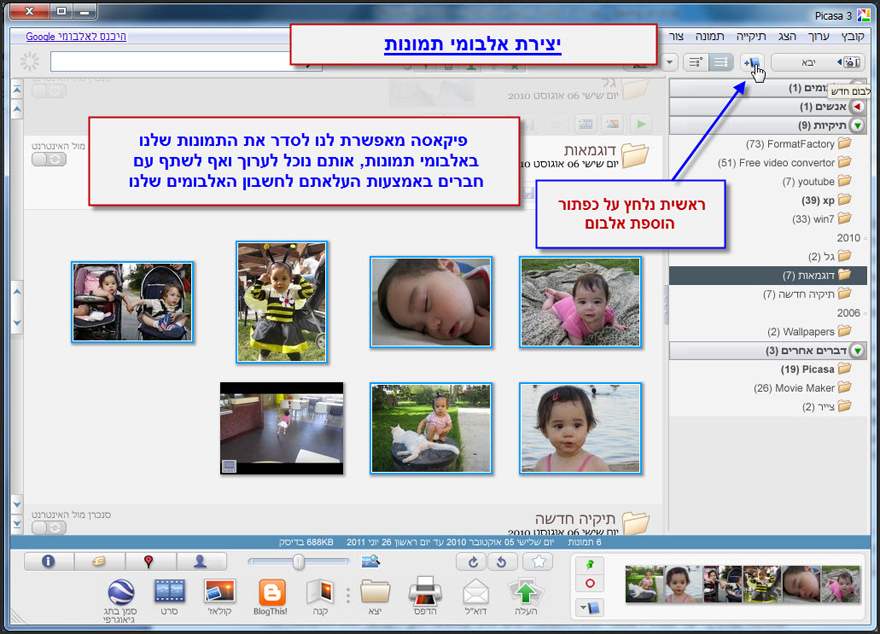Open the filter dropdown arrow beside view buttons
880x634 pixels.
pyautogui.click(x=670, y=62)
